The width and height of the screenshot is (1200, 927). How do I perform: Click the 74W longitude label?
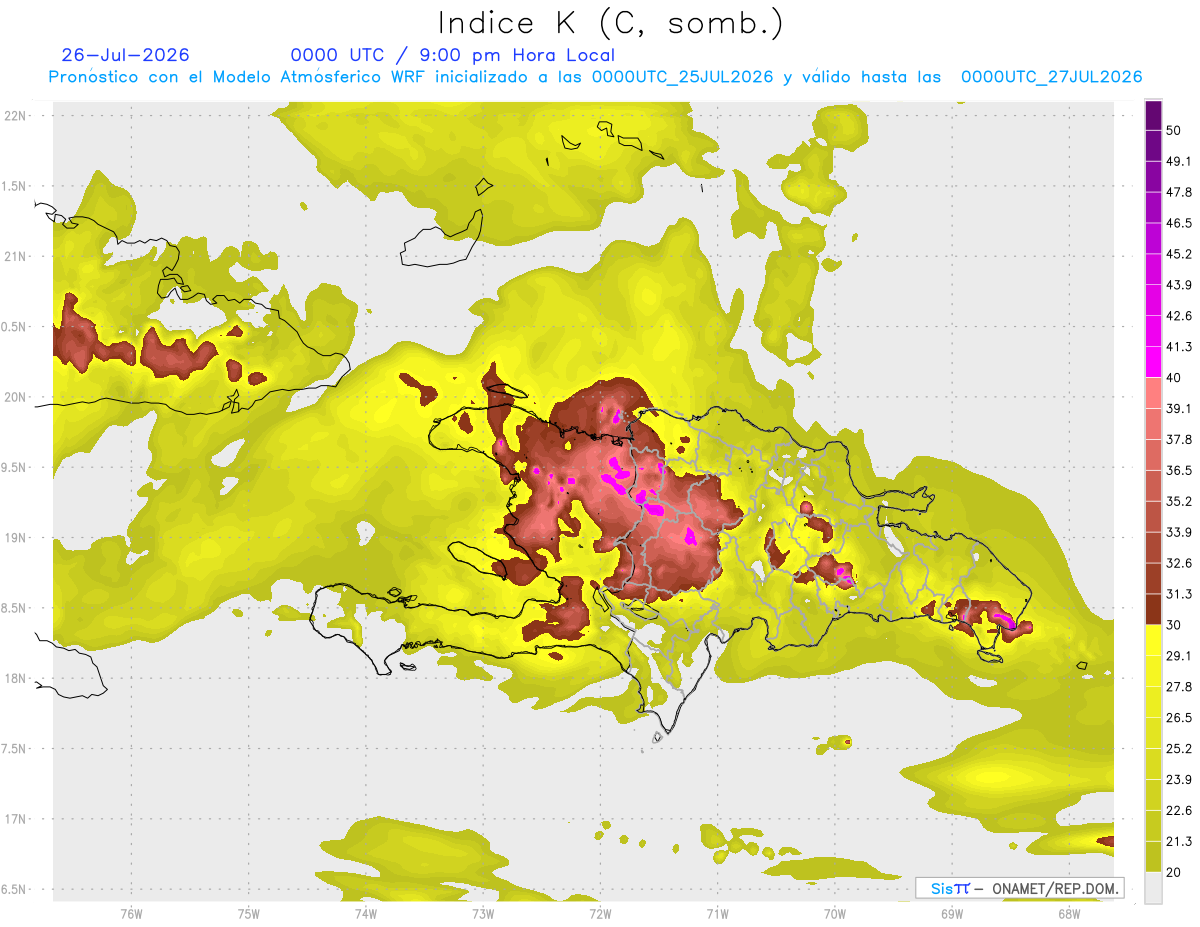coord(366,913)
